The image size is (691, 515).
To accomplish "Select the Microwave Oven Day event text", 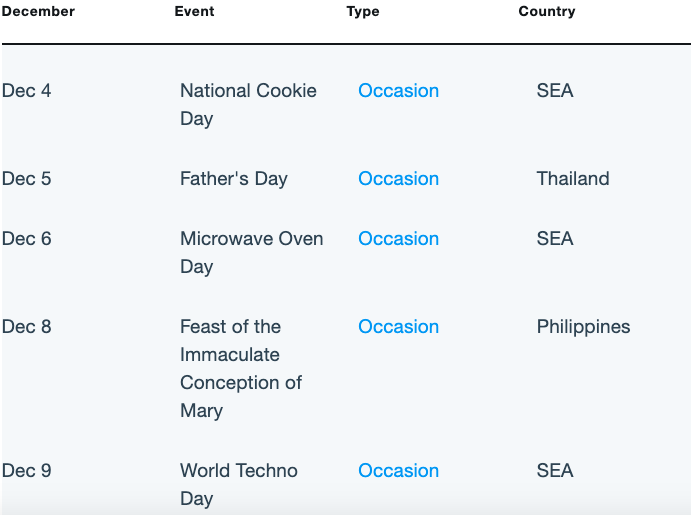I will (252, 253).
